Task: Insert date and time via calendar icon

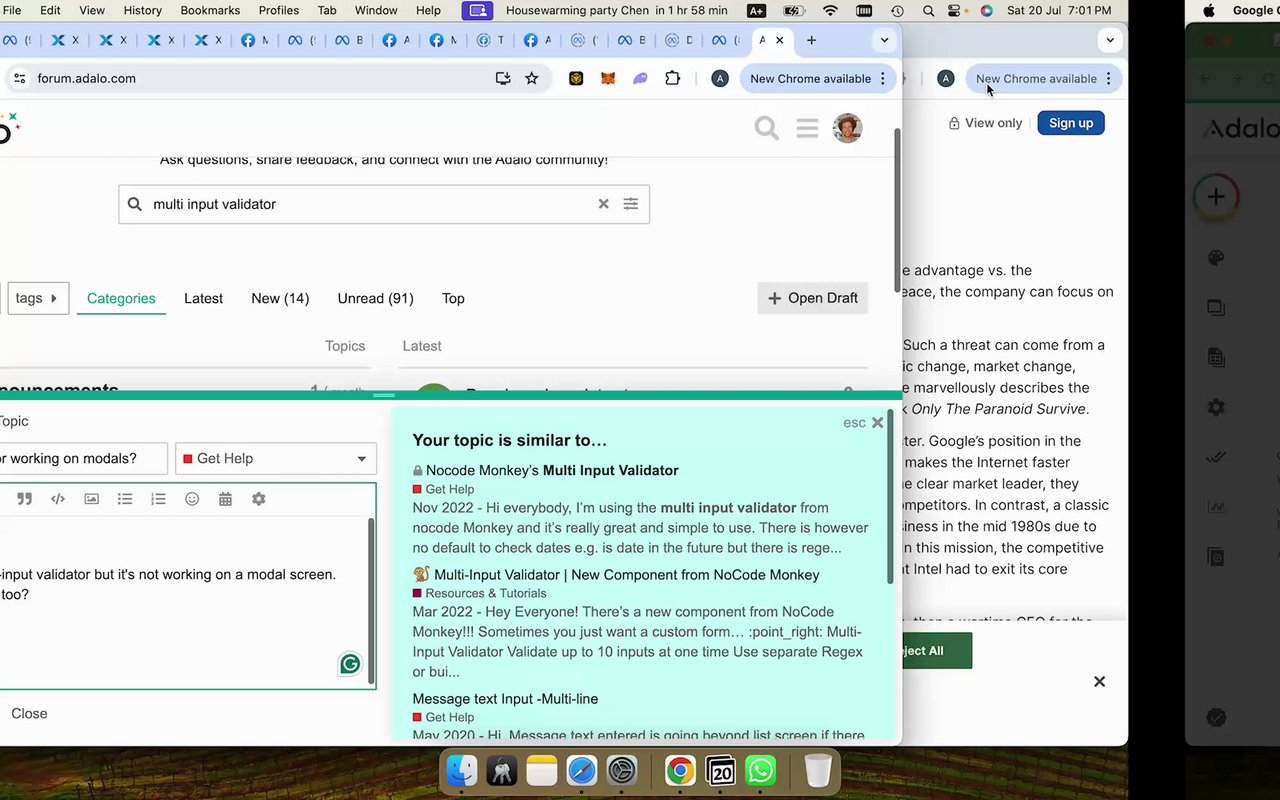Action: click(x=225, y=499)
